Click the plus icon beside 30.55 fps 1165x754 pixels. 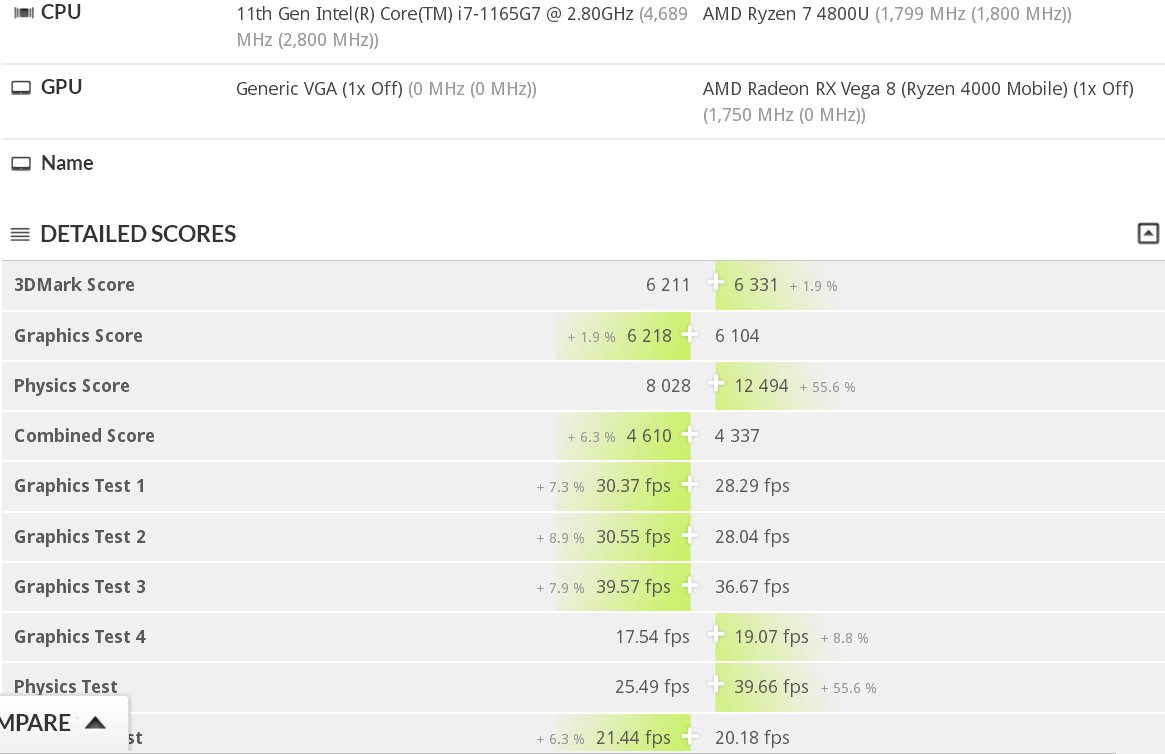pyautogui.click(x=689, y=536)
